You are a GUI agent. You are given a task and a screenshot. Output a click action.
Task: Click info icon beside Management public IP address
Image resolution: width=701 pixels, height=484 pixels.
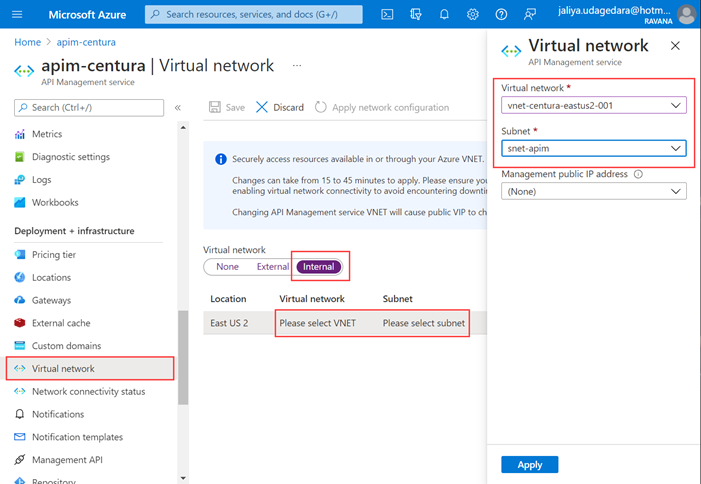(x=638, y=174)
